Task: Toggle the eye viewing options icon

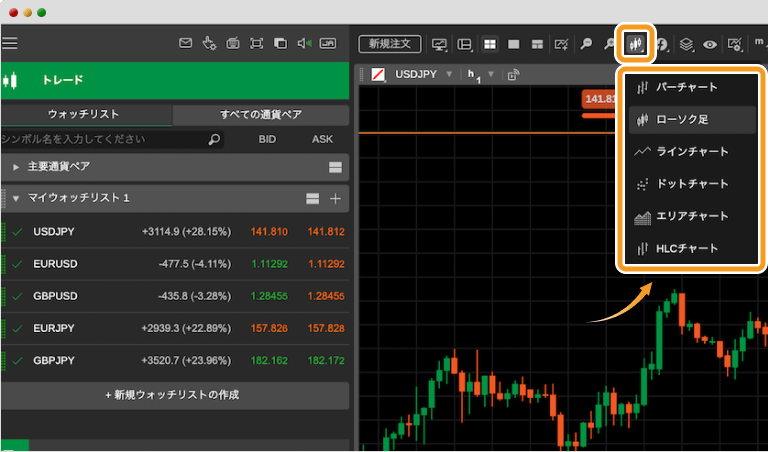Action: [710, 45]
